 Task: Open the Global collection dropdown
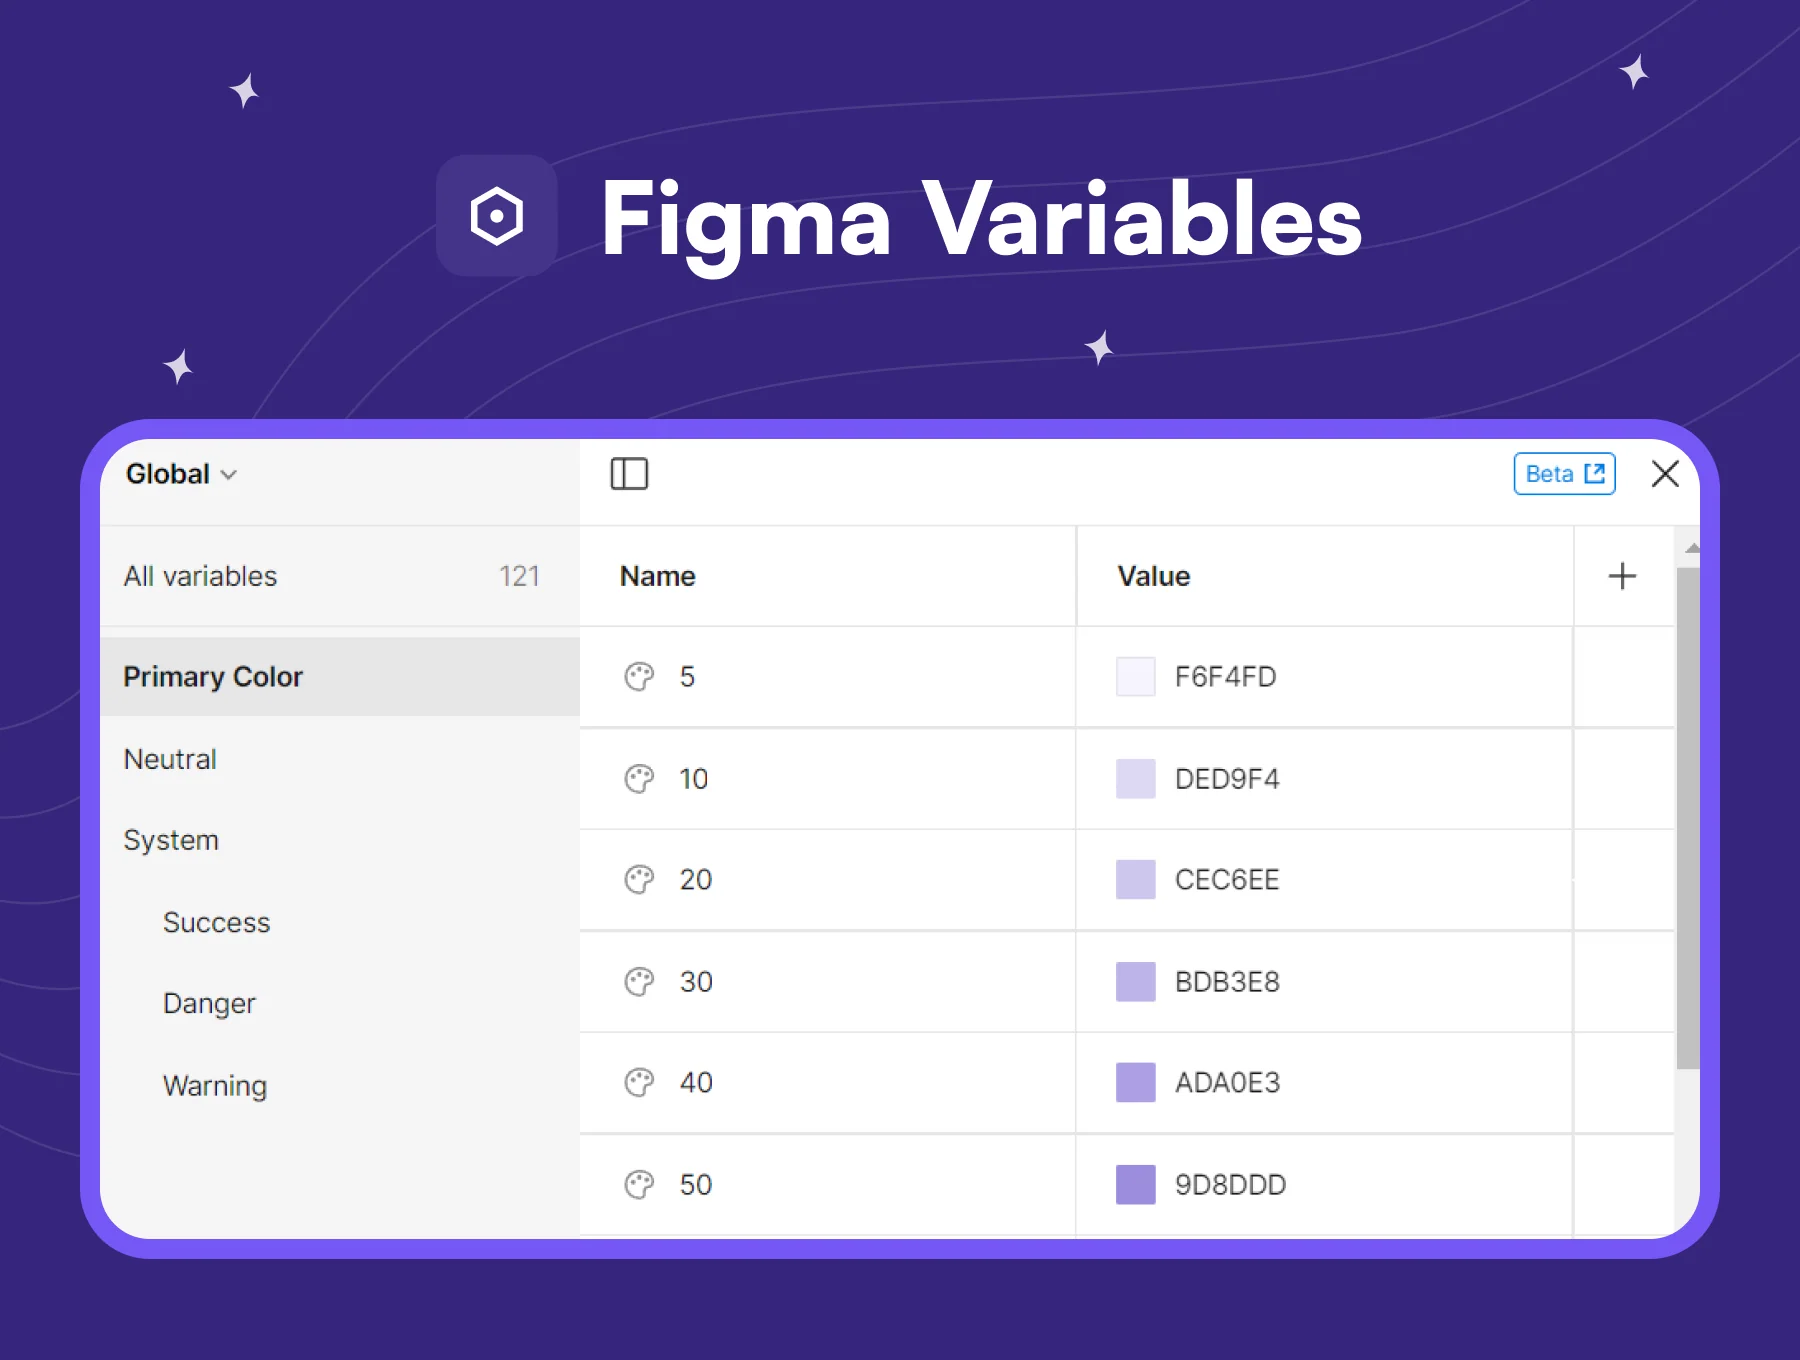(x=181, y=474)
